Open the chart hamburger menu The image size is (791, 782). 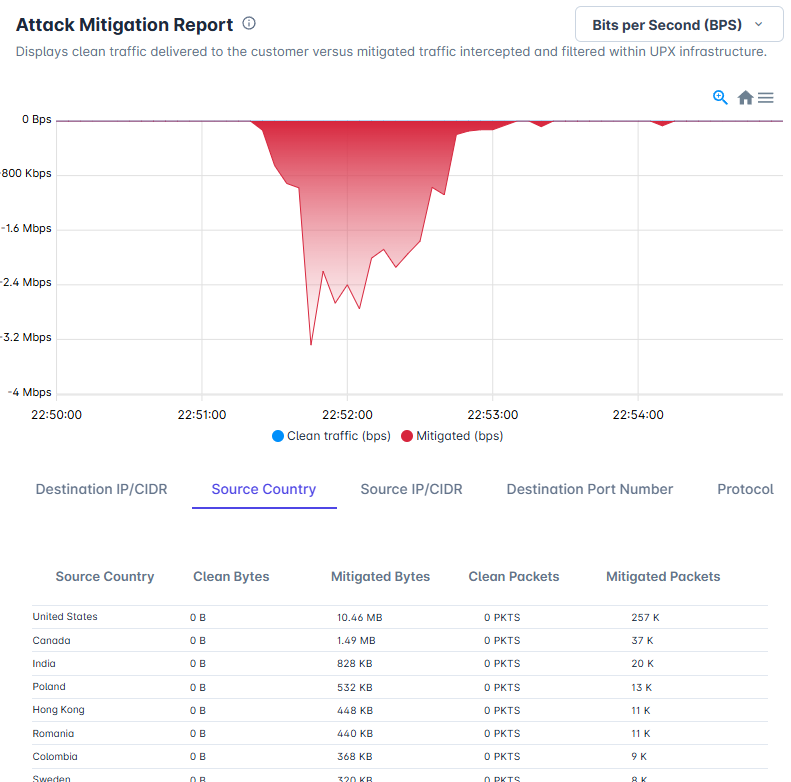pos(765,97)
